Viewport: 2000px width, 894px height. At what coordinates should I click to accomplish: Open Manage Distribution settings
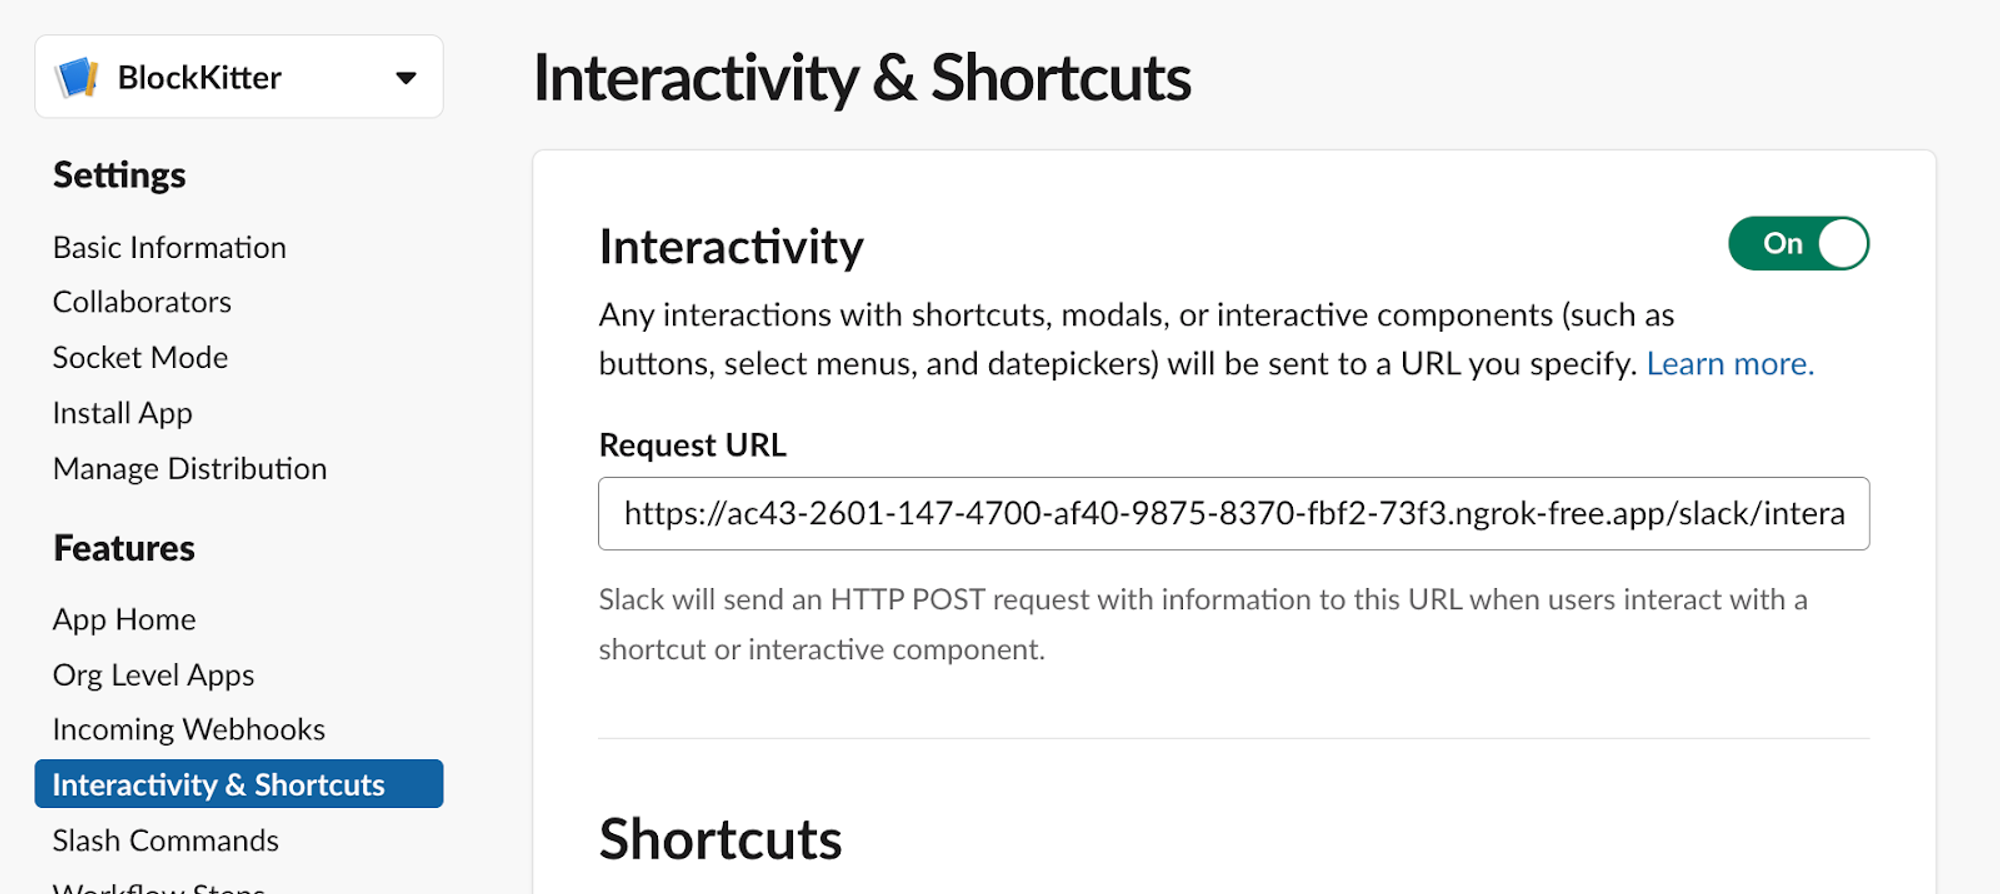pyautogui.click(x=189, y=468)
